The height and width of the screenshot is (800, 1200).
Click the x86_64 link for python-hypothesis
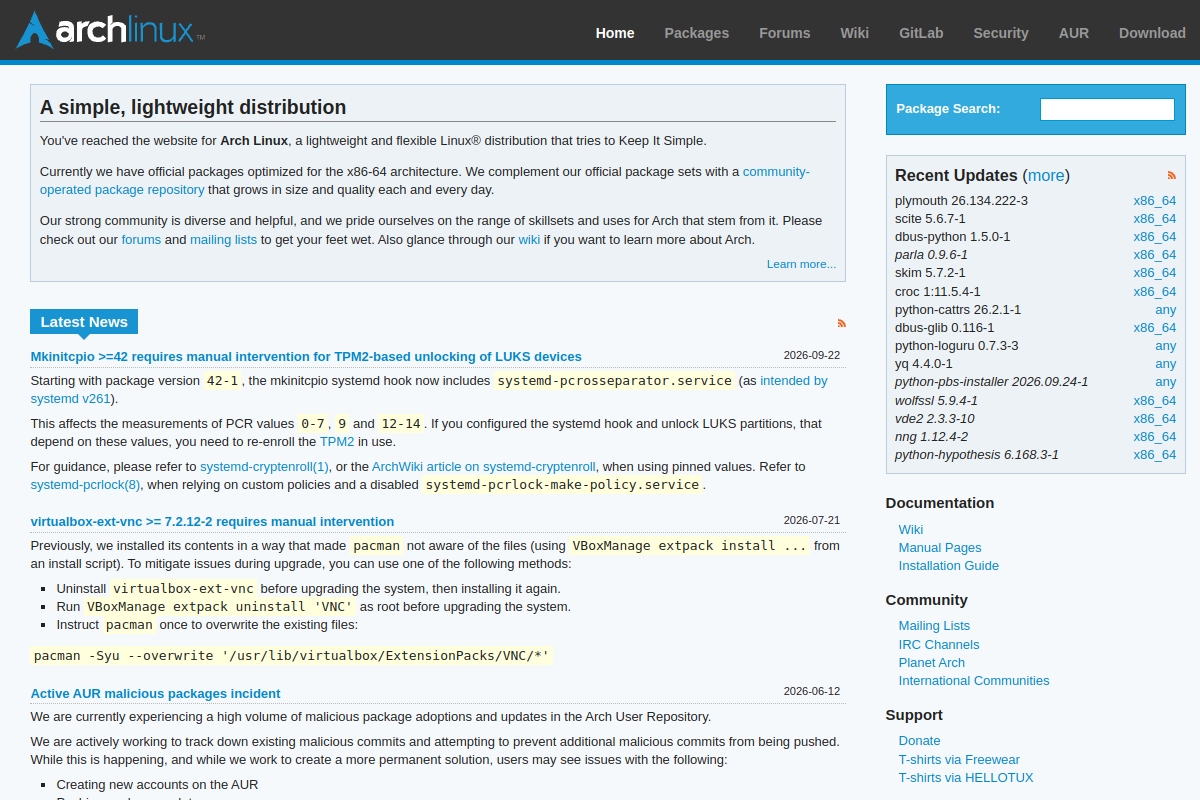(x=1154, y=454)
